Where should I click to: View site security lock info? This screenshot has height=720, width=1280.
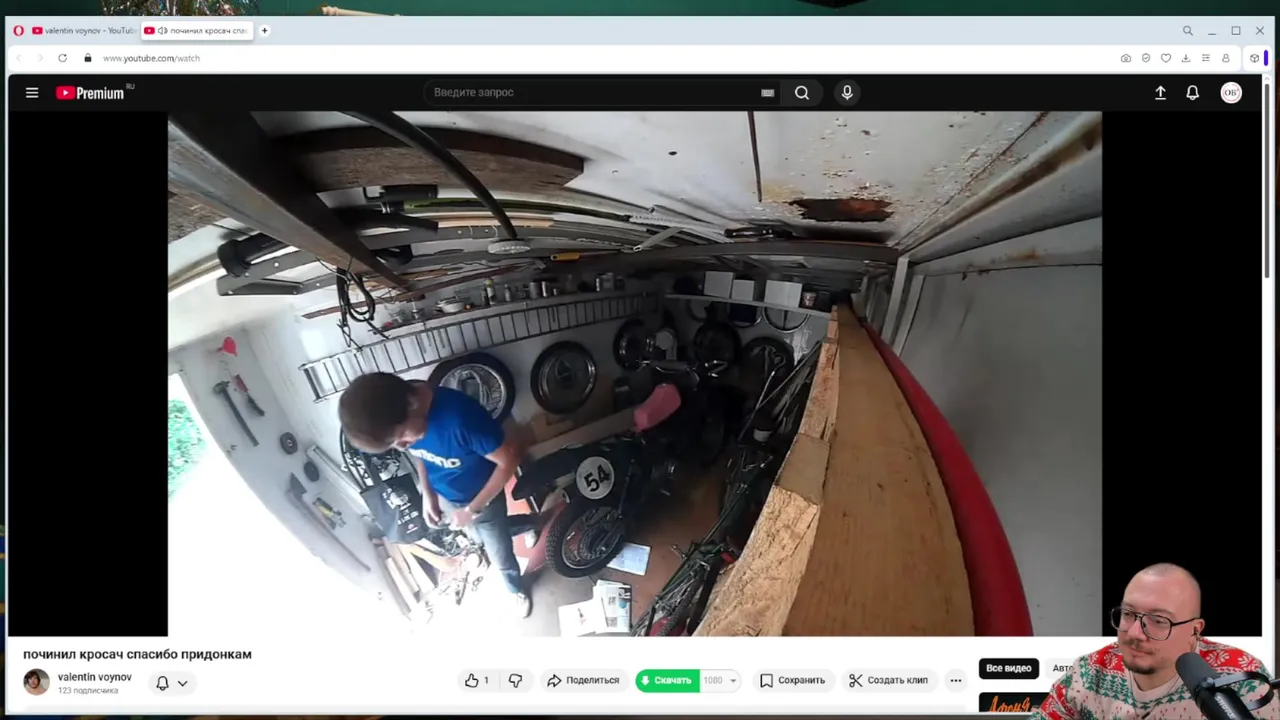coord(88,58)
